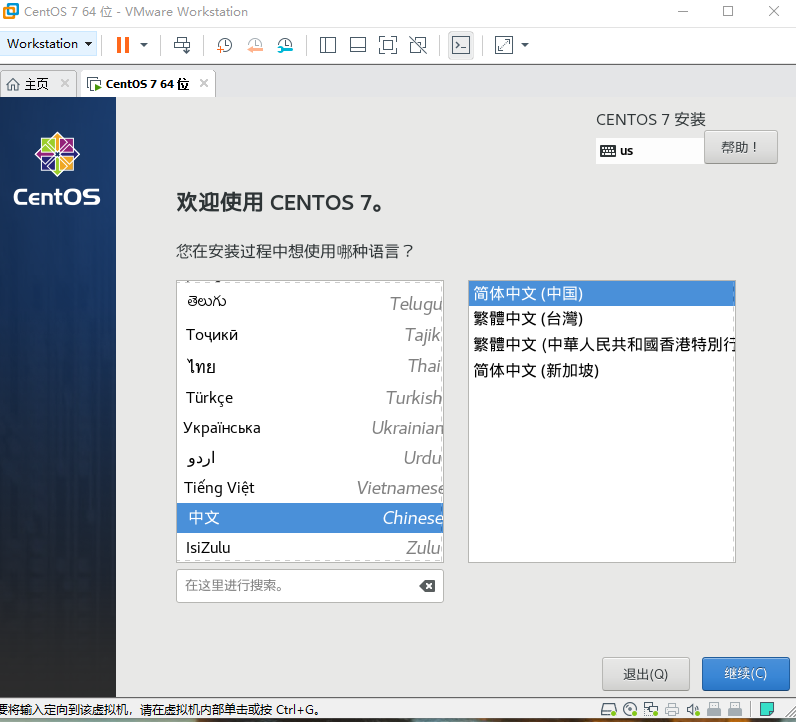The width and height of the screenshot is (796, 722).
Task: Minimize the VMware Workstation window
Action: [x=683, y=11]
